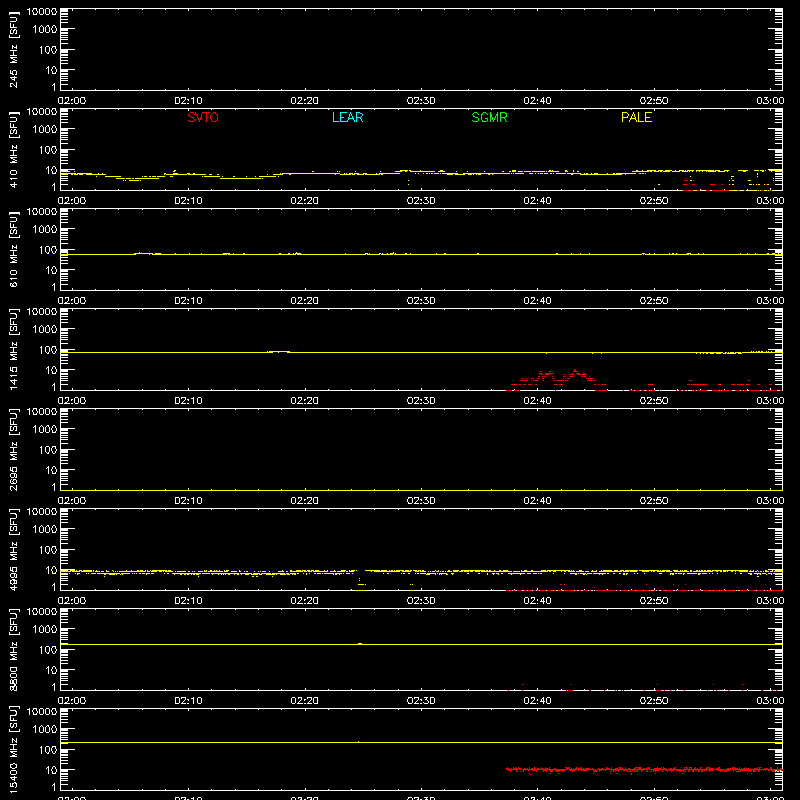Click 02:10 time label under 410 MHz panel
This screenshot has height=800, width=800.
[188, 201]
